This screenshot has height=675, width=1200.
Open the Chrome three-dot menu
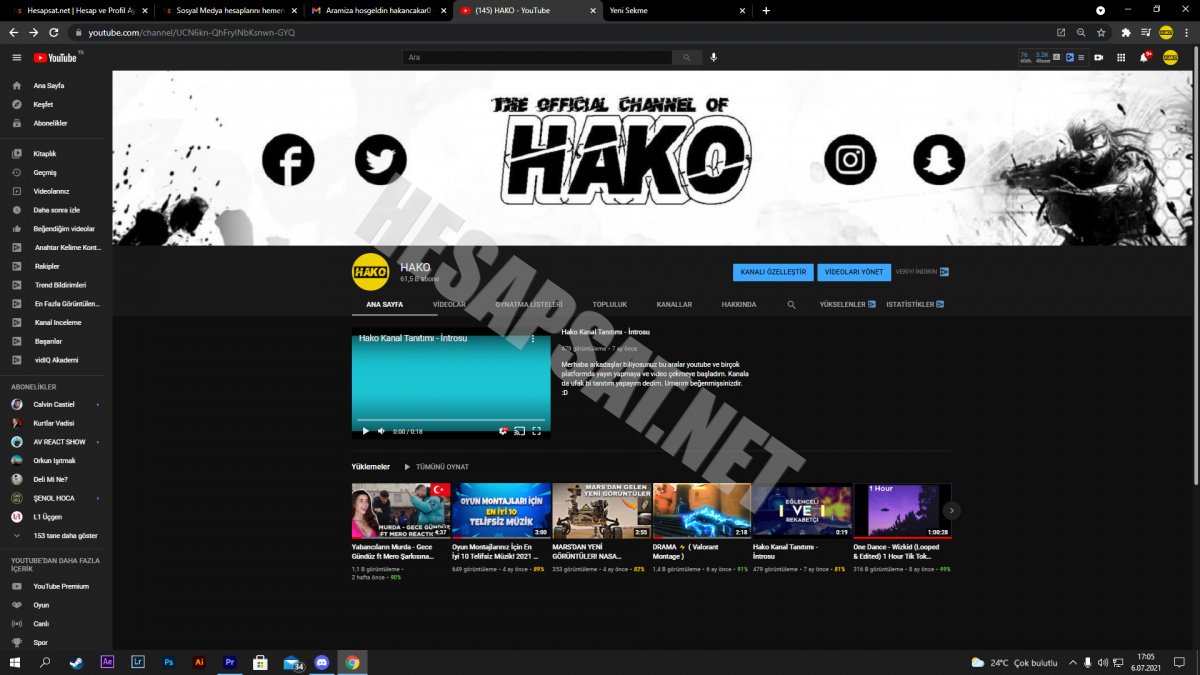click(x=1187, y=32)
